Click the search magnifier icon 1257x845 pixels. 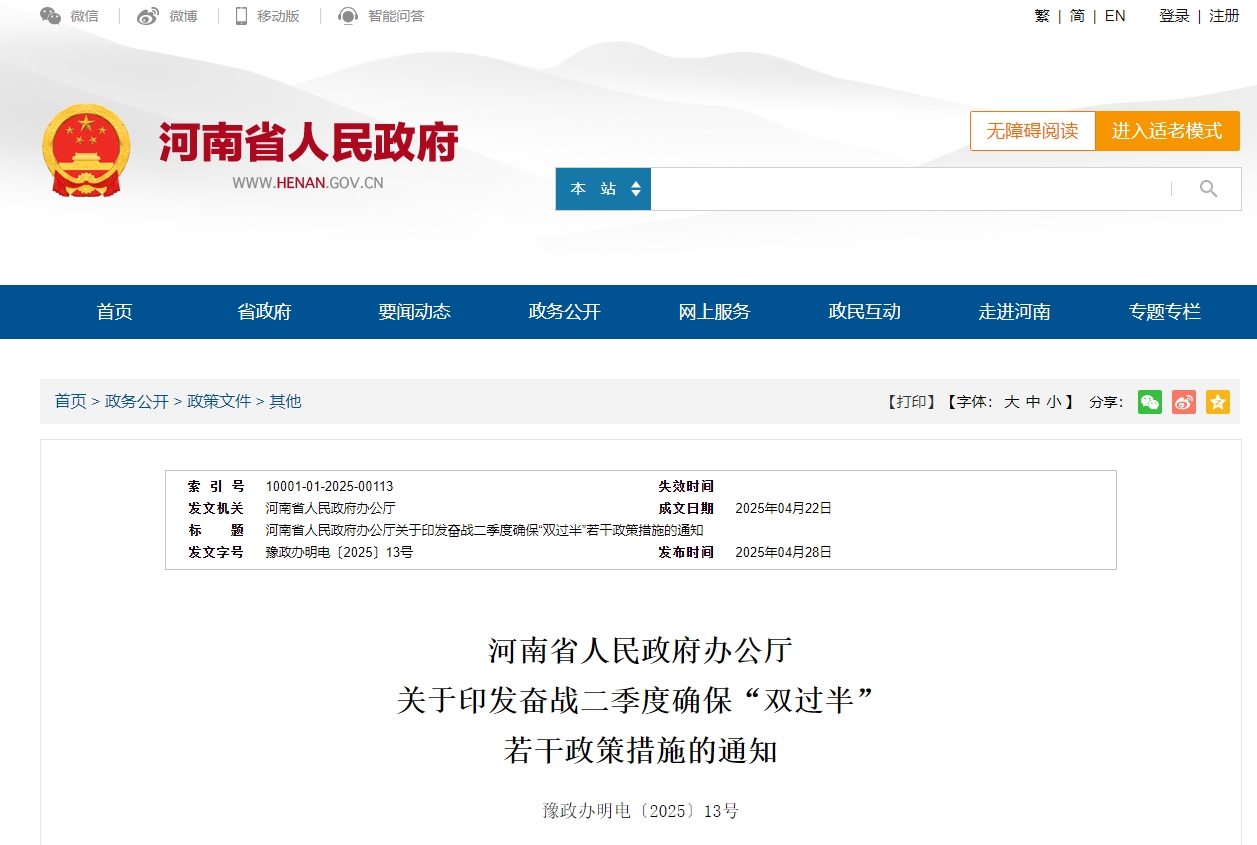(1207, 188)
